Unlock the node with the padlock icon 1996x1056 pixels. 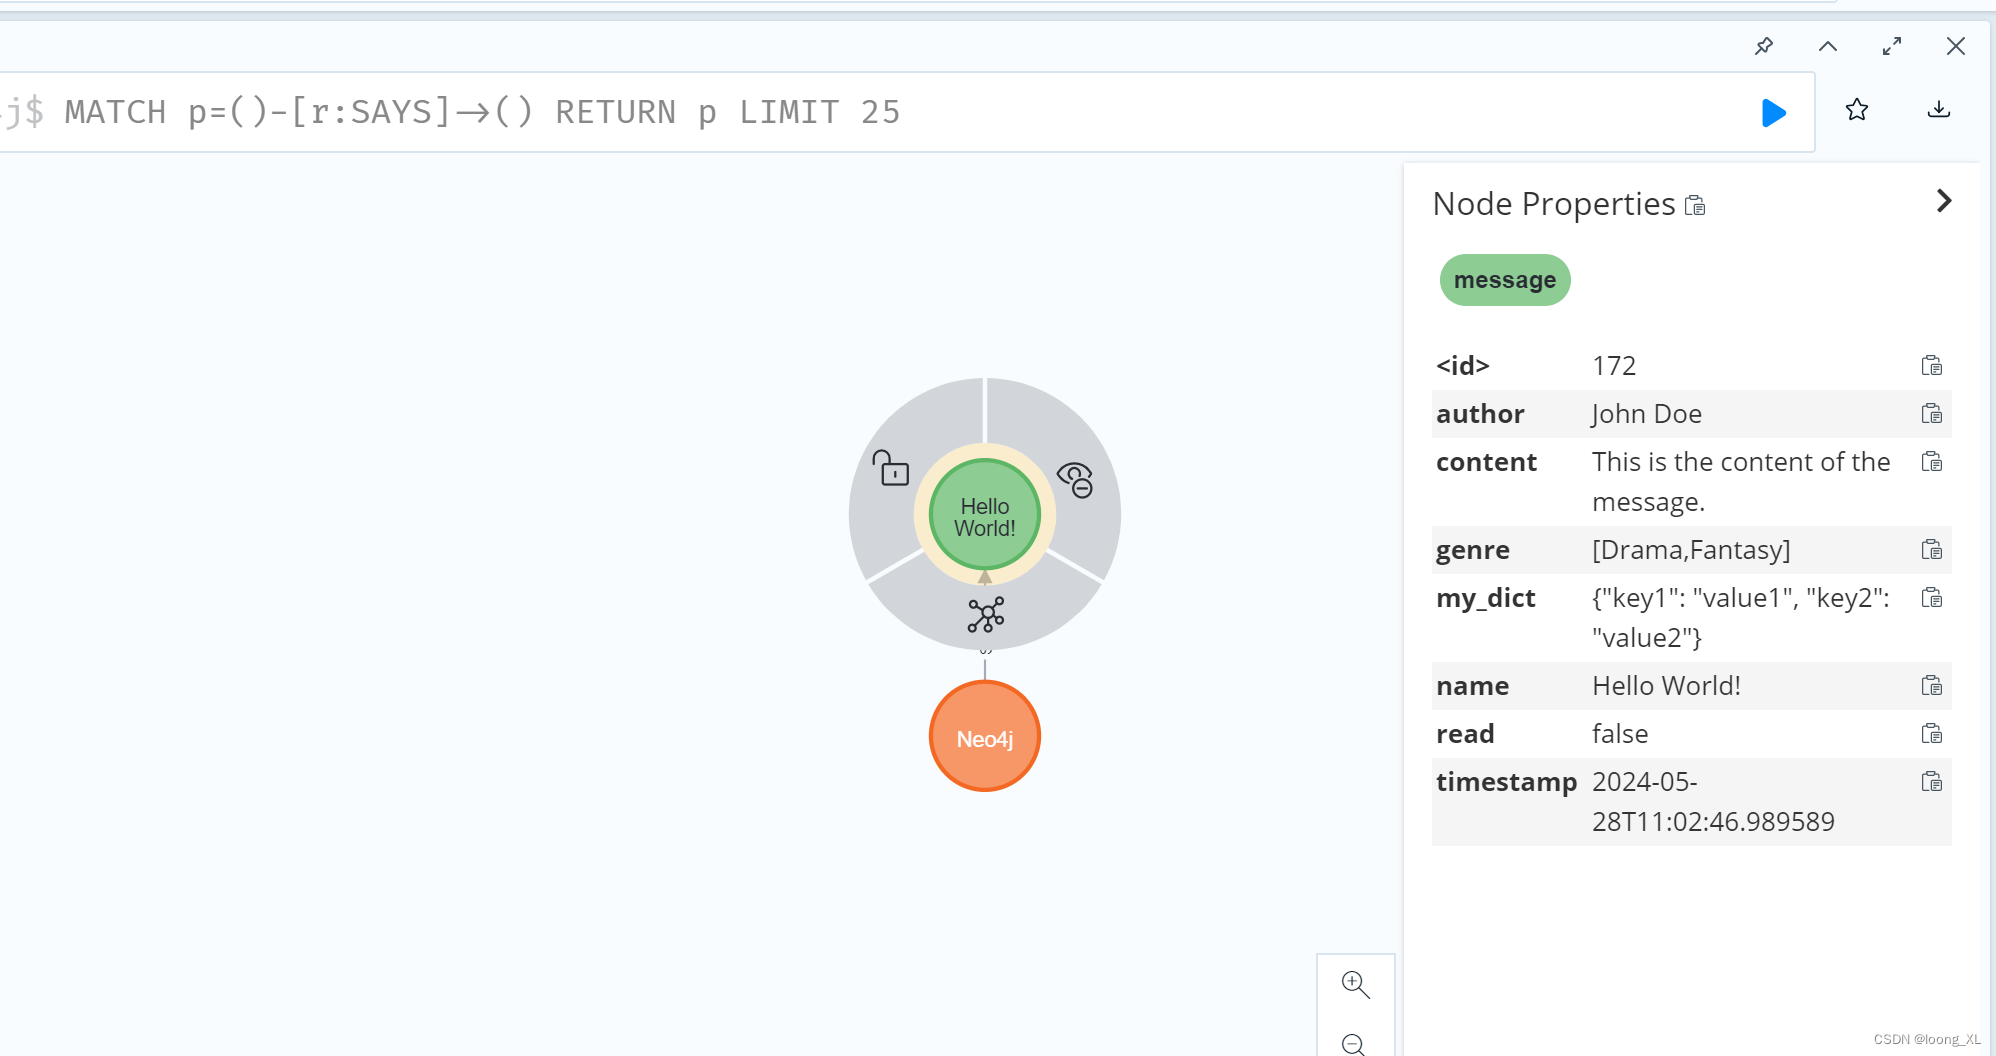890,468
